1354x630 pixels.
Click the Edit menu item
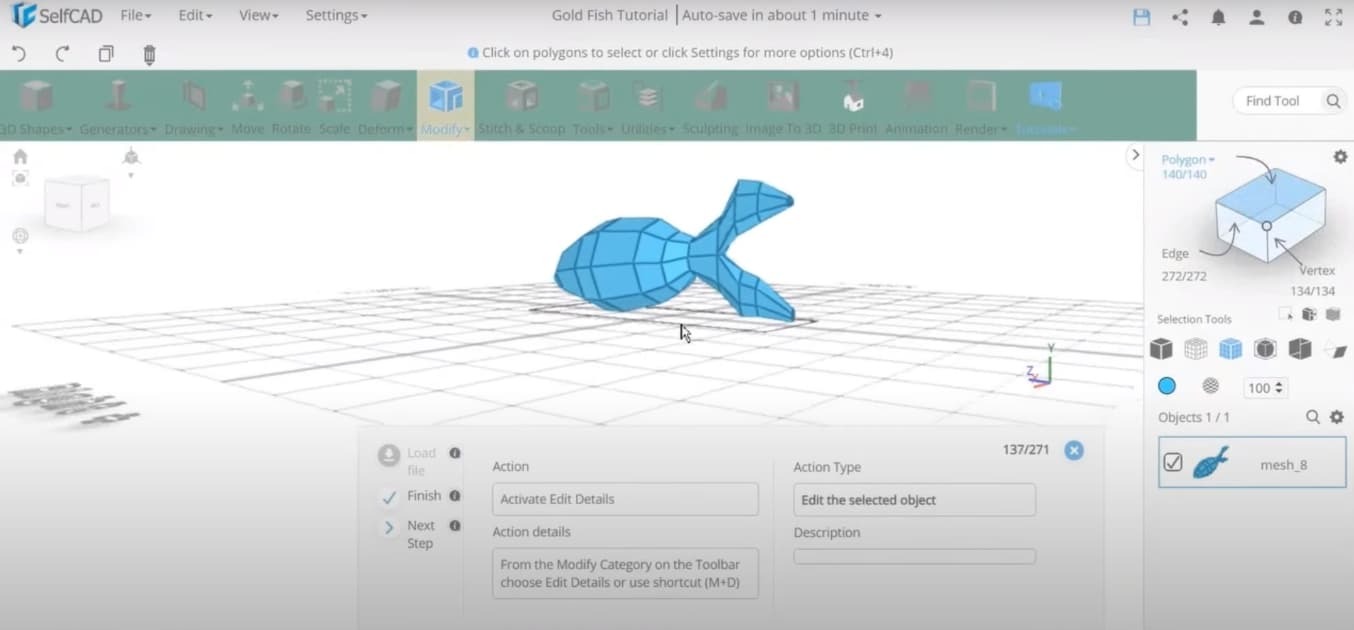(x=194, y=15)
